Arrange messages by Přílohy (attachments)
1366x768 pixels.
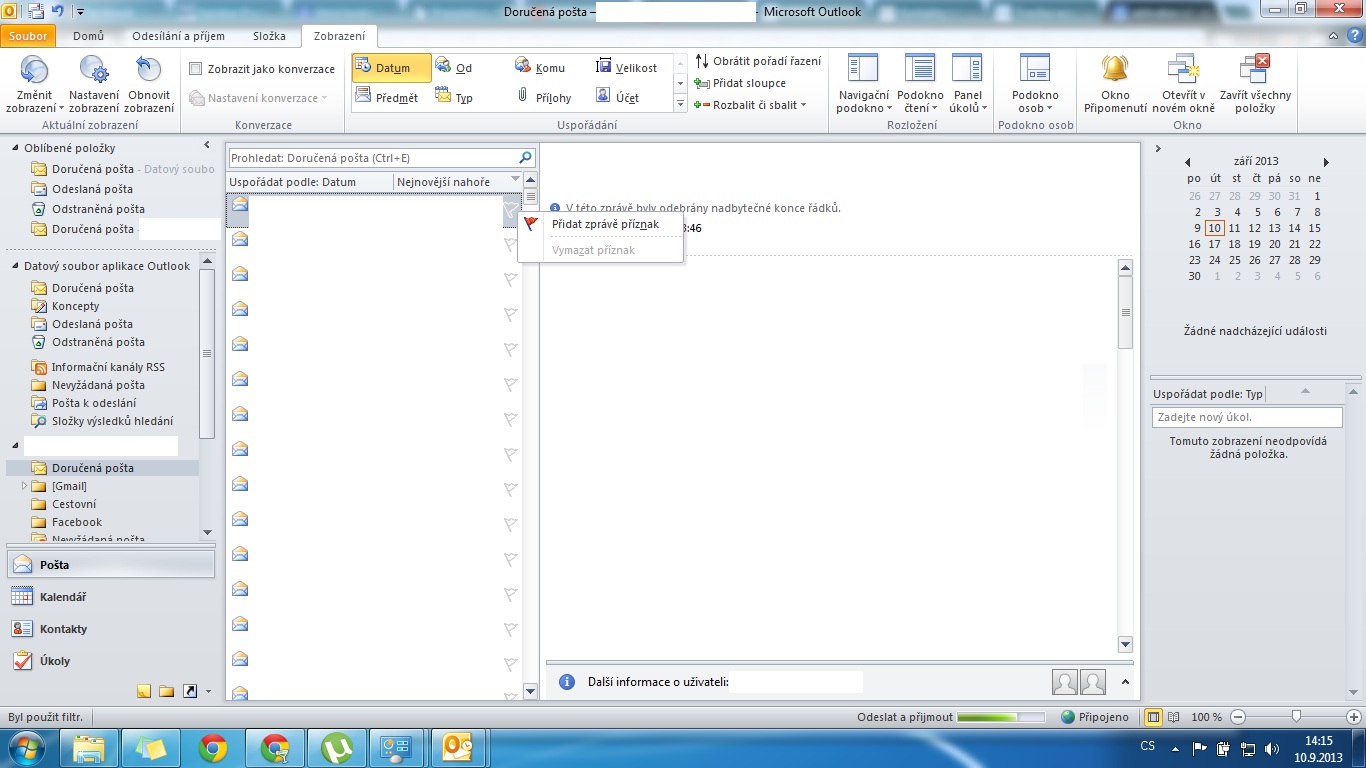click(544, 98)
